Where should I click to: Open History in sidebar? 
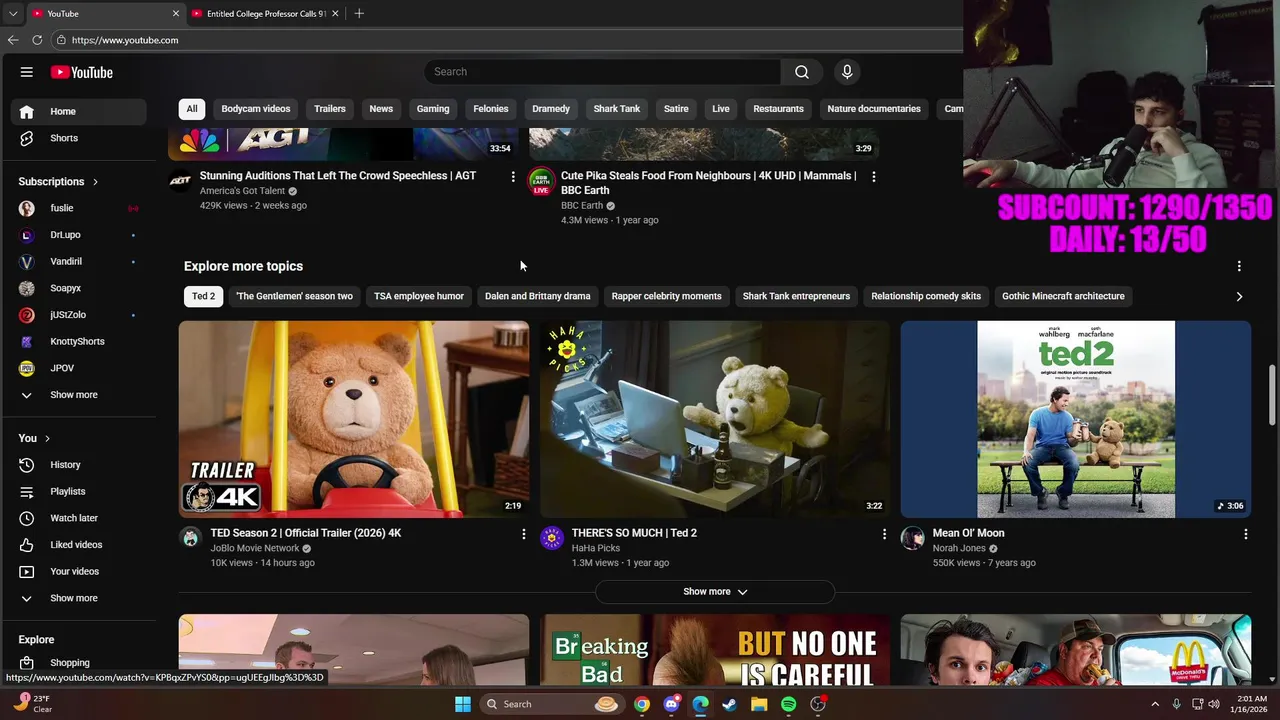tap(78, 465)
